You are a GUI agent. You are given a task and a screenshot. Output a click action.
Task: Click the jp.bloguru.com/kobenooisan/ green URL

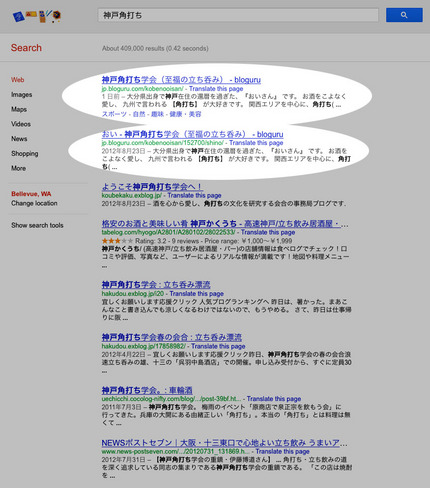point(142,89)
